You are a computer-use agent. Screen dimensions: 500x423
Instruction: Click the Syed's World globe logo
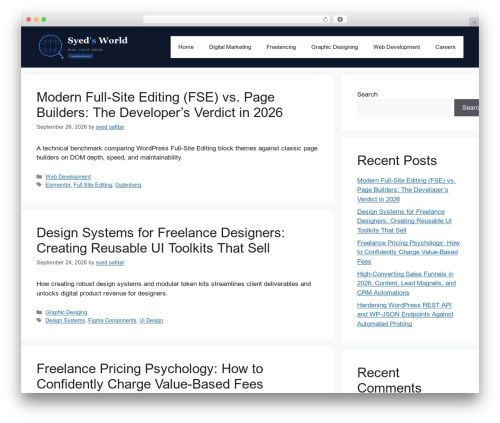(x=51, y=46)
